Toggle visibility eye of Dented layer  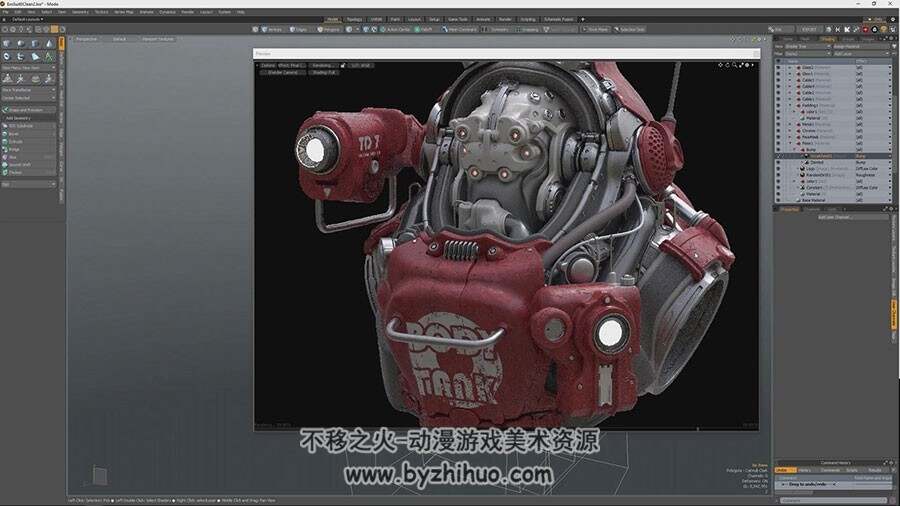coord(778,162)
